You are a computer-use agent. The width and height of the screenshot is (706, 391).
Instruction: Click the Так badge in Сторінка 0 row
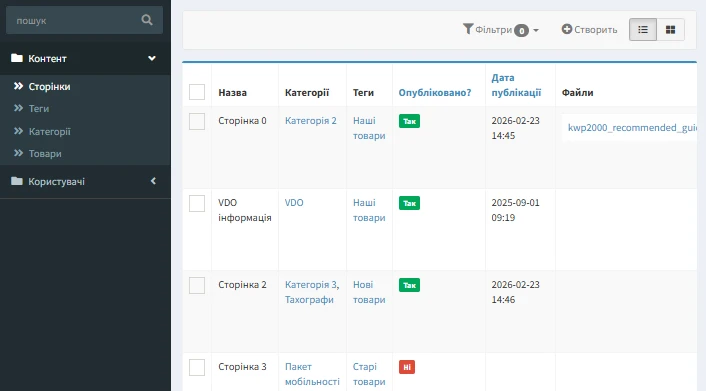pyautogui.click(x=409, y=121)
